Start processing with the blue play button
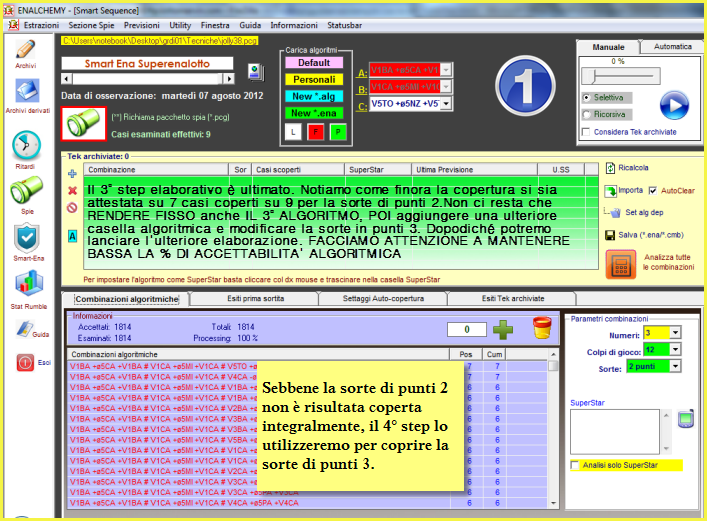707x521 pixels. tap(674, 105)
